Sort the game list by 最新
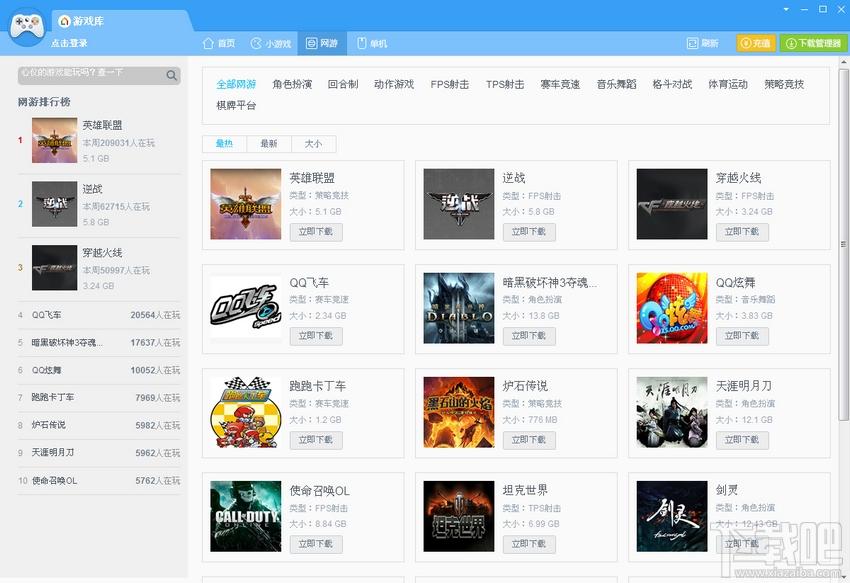 pyautogui.click(x=269, y=144)
